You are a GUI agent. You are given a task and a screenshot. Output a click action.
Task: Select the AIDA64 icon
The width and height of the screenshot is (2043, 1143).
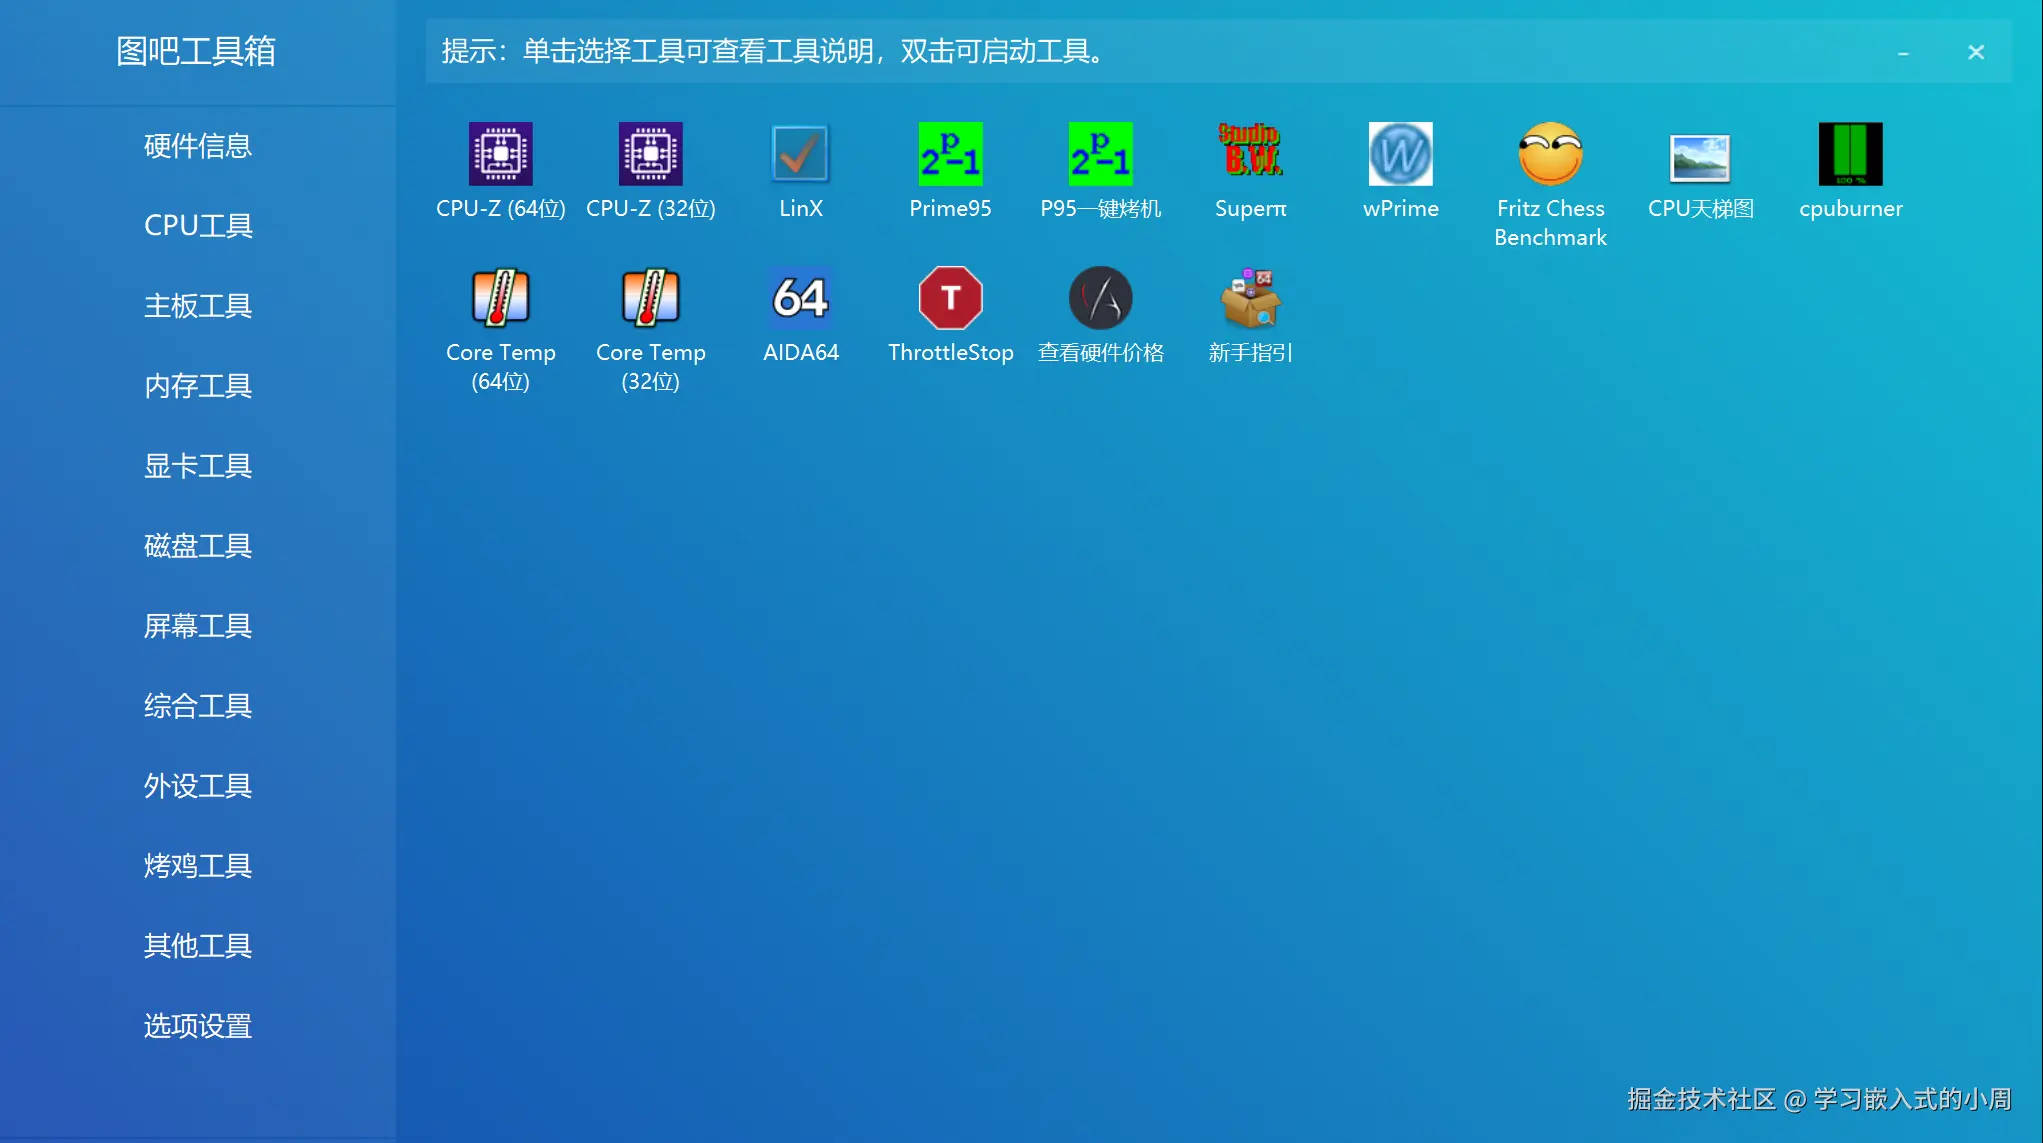point(800,298)
